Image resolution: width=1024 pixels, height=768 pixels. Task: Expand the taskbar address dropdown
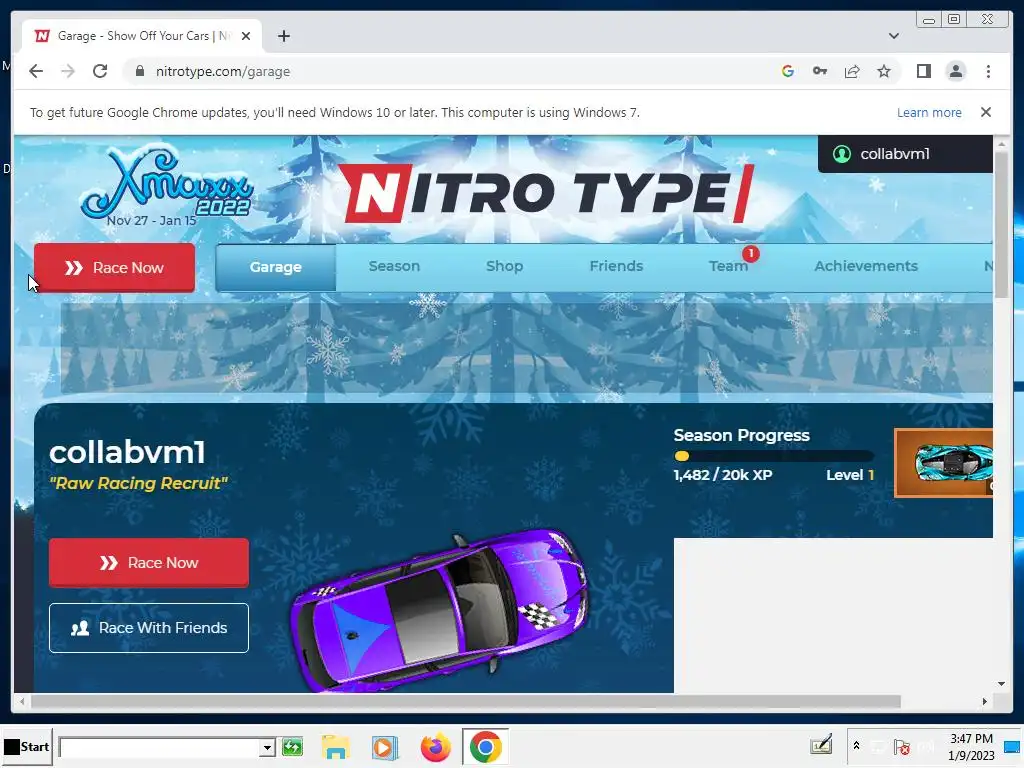tap(266, 747)
